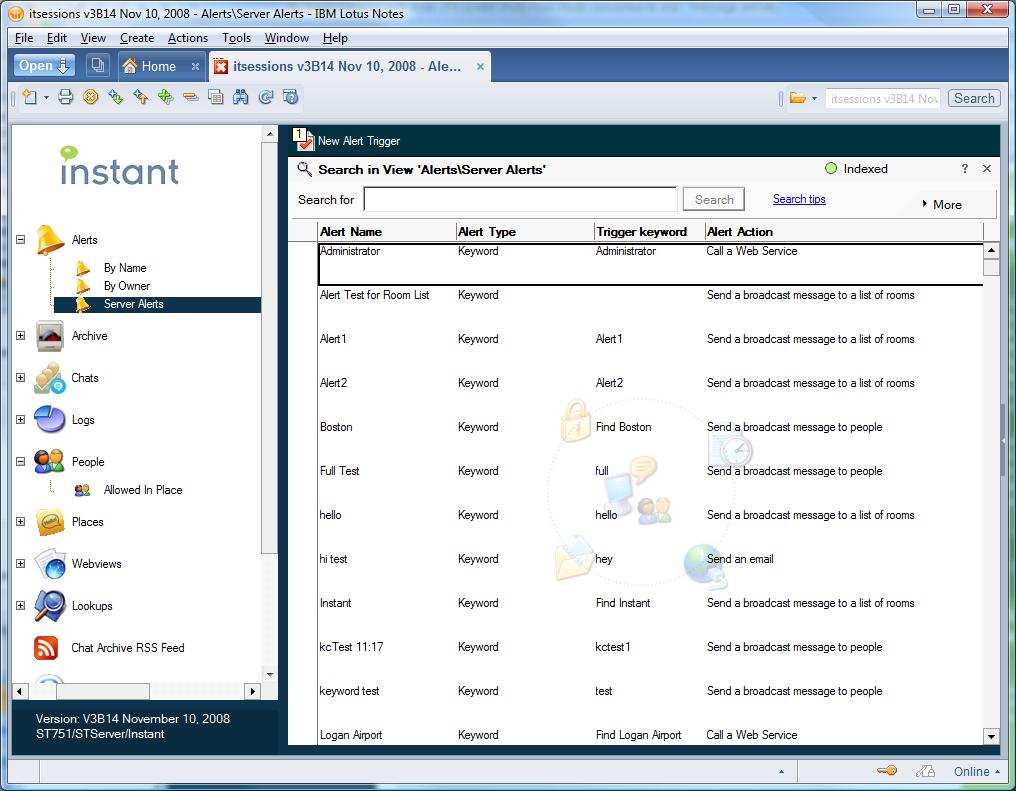Click the thumbnails window switcher icon
1016x791 pixels.
tap(98, 65)
